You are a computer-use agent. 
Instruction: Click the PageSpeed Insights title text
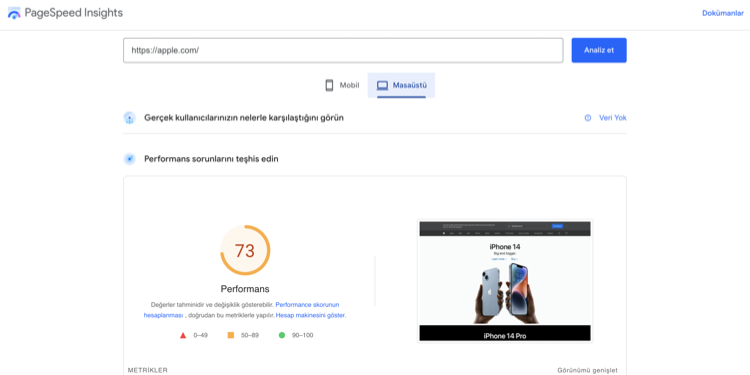coord(74,13)
